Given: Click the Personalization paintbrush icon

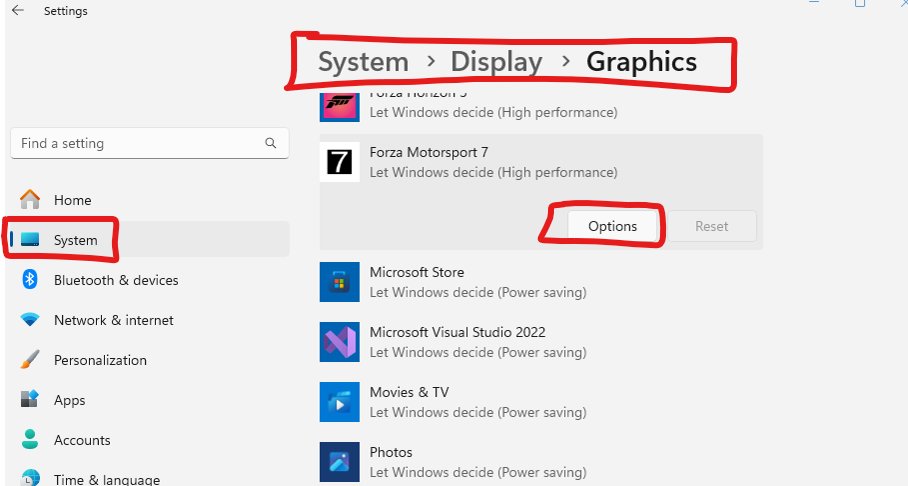Looking at the screenshot, I should (x=30, y=360).
